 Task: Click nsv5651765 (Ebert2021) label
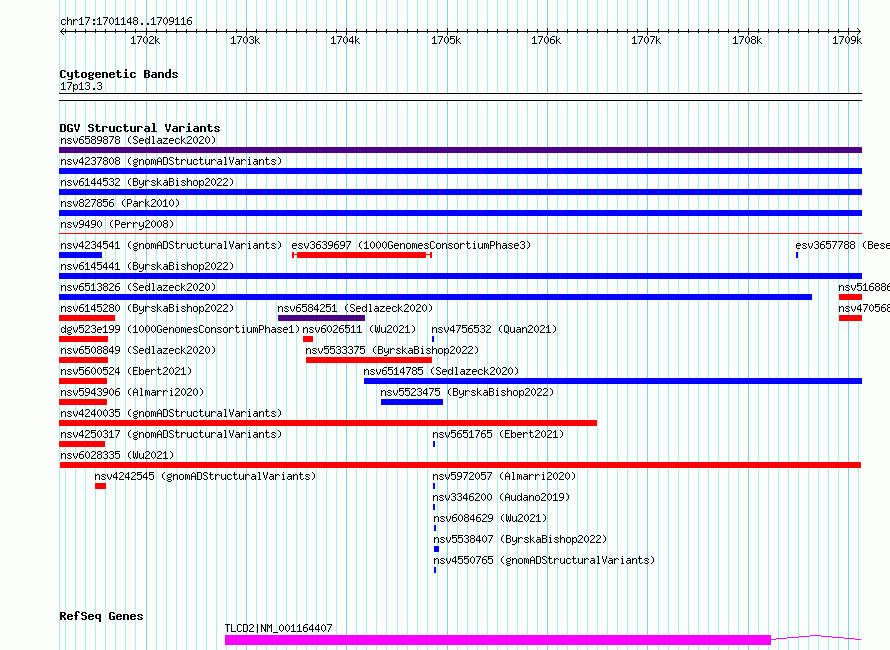point(498,434)
